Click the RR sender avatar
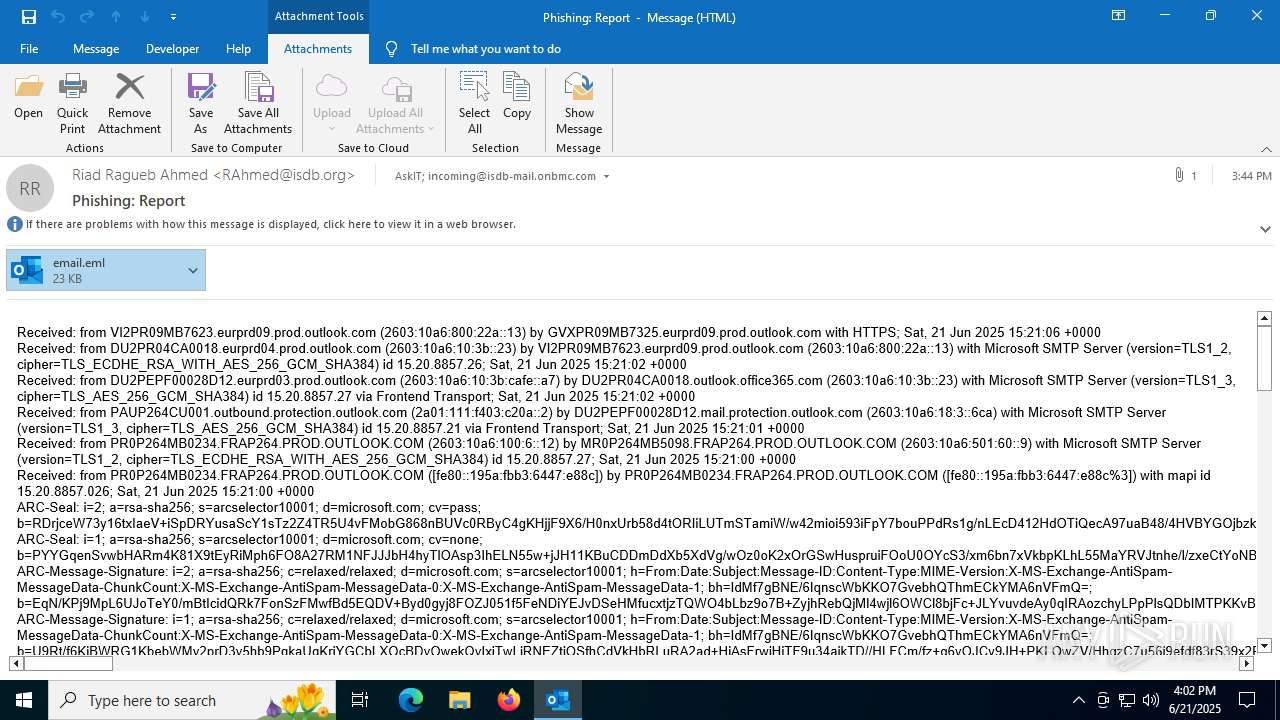 coord(30,188)
